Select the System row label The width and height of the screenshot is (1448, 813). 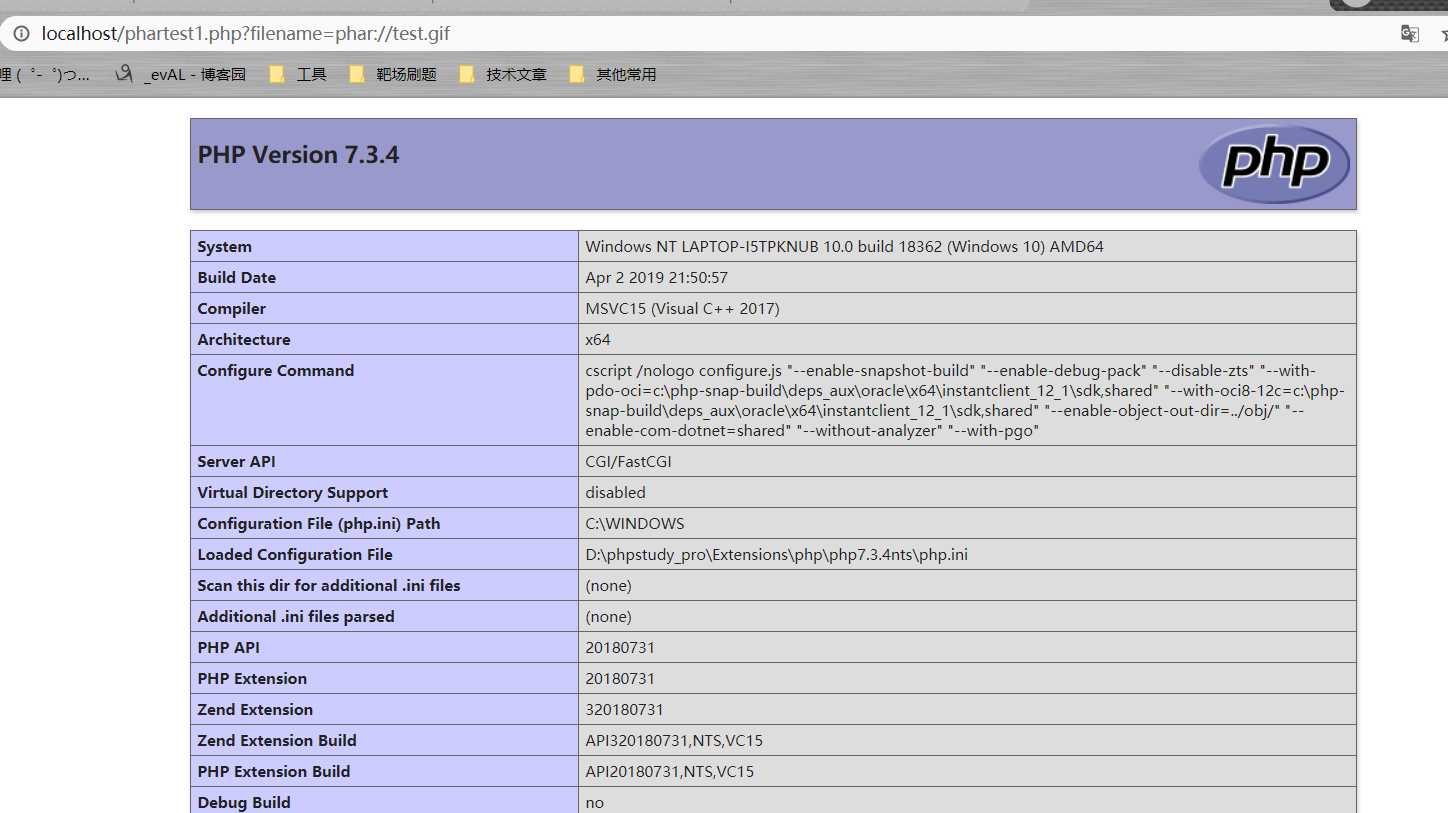(224, 247)
